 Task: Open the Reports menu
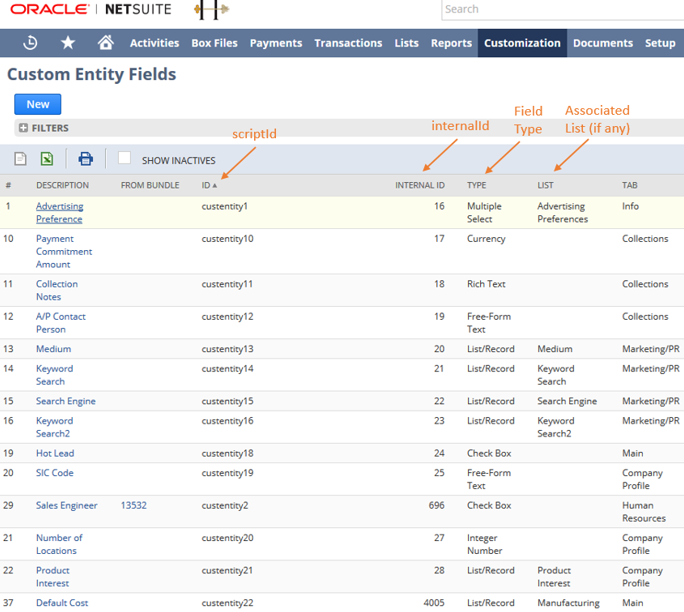[451, 43]
